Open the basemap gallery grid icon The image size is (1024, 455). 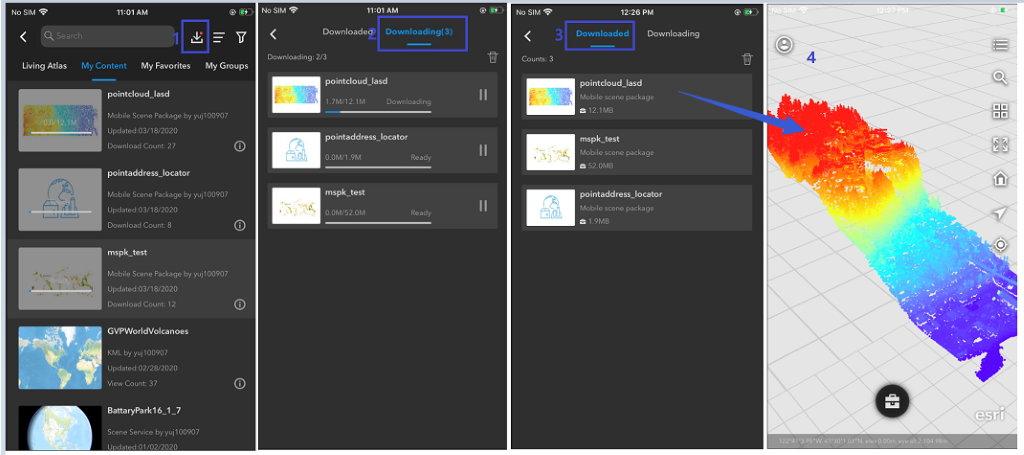point(1000,111)
